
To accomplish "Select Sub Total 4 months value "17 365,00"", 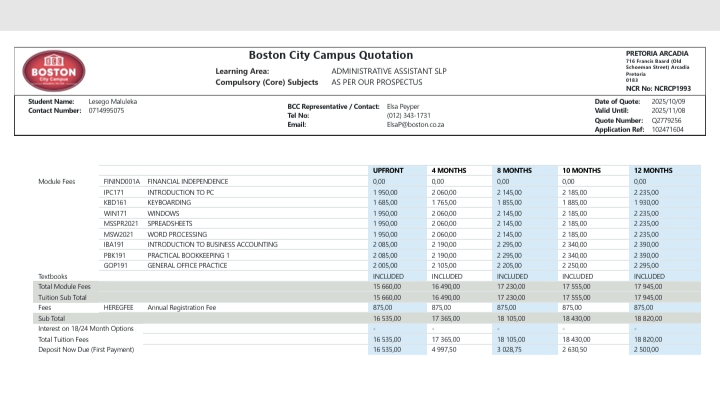I will [445, 319].
